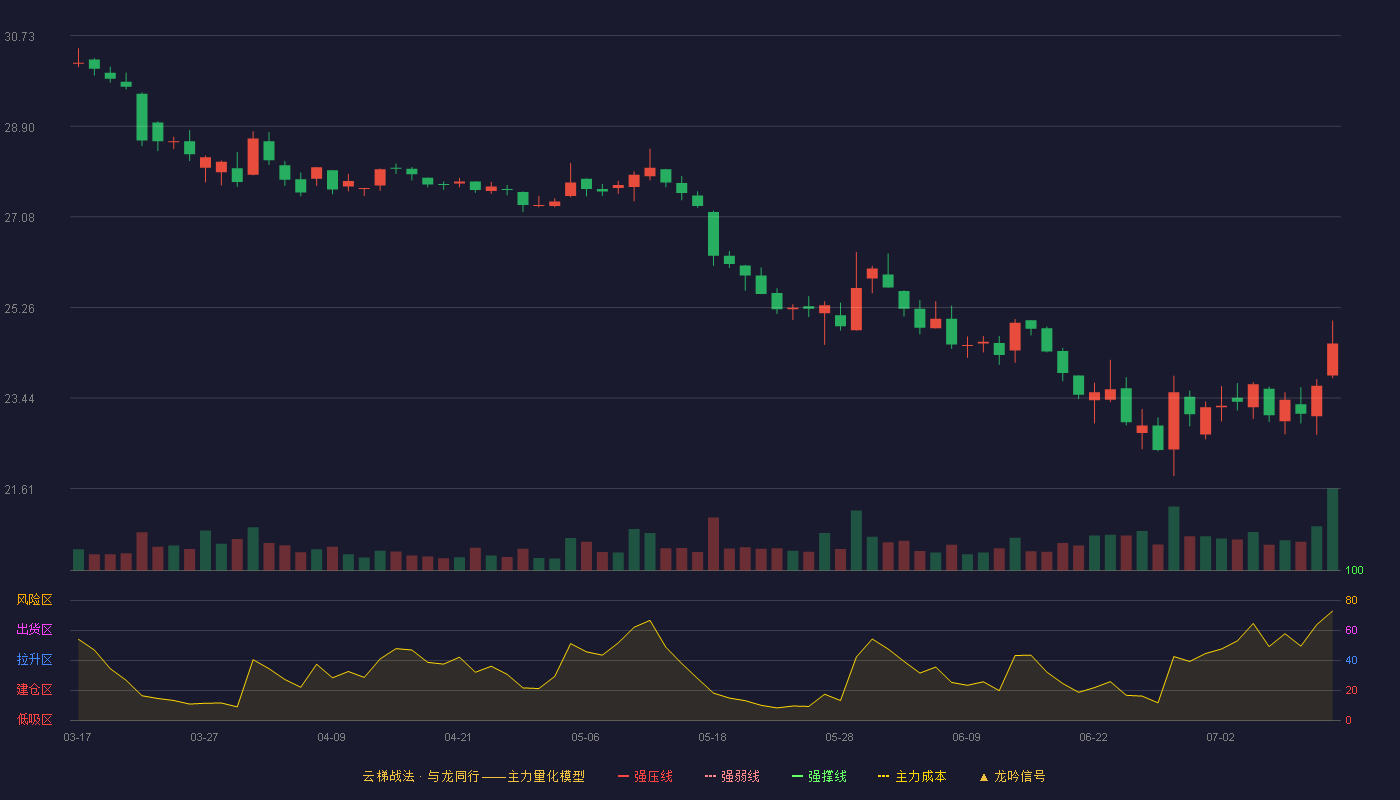This screenshot has height=800, width=1400.
Task: Select the 强压线 legend label
Action: click(x=653, y=776)
